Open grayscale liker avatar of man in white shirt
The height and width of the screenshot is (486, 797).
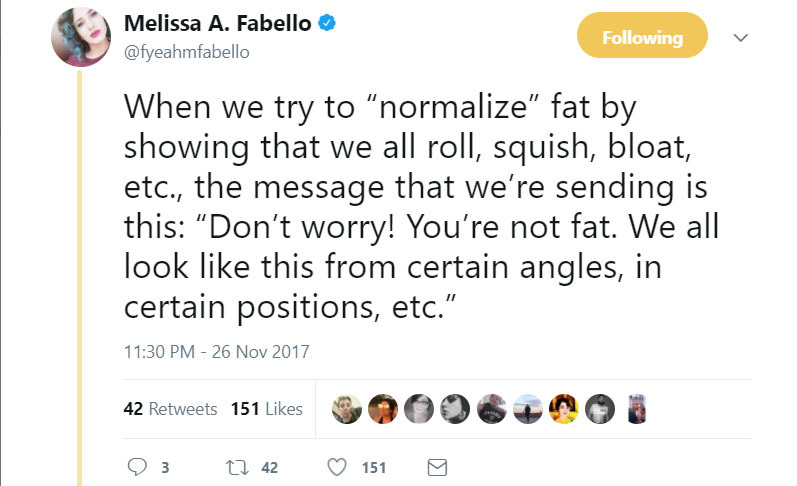pos(600,409)
